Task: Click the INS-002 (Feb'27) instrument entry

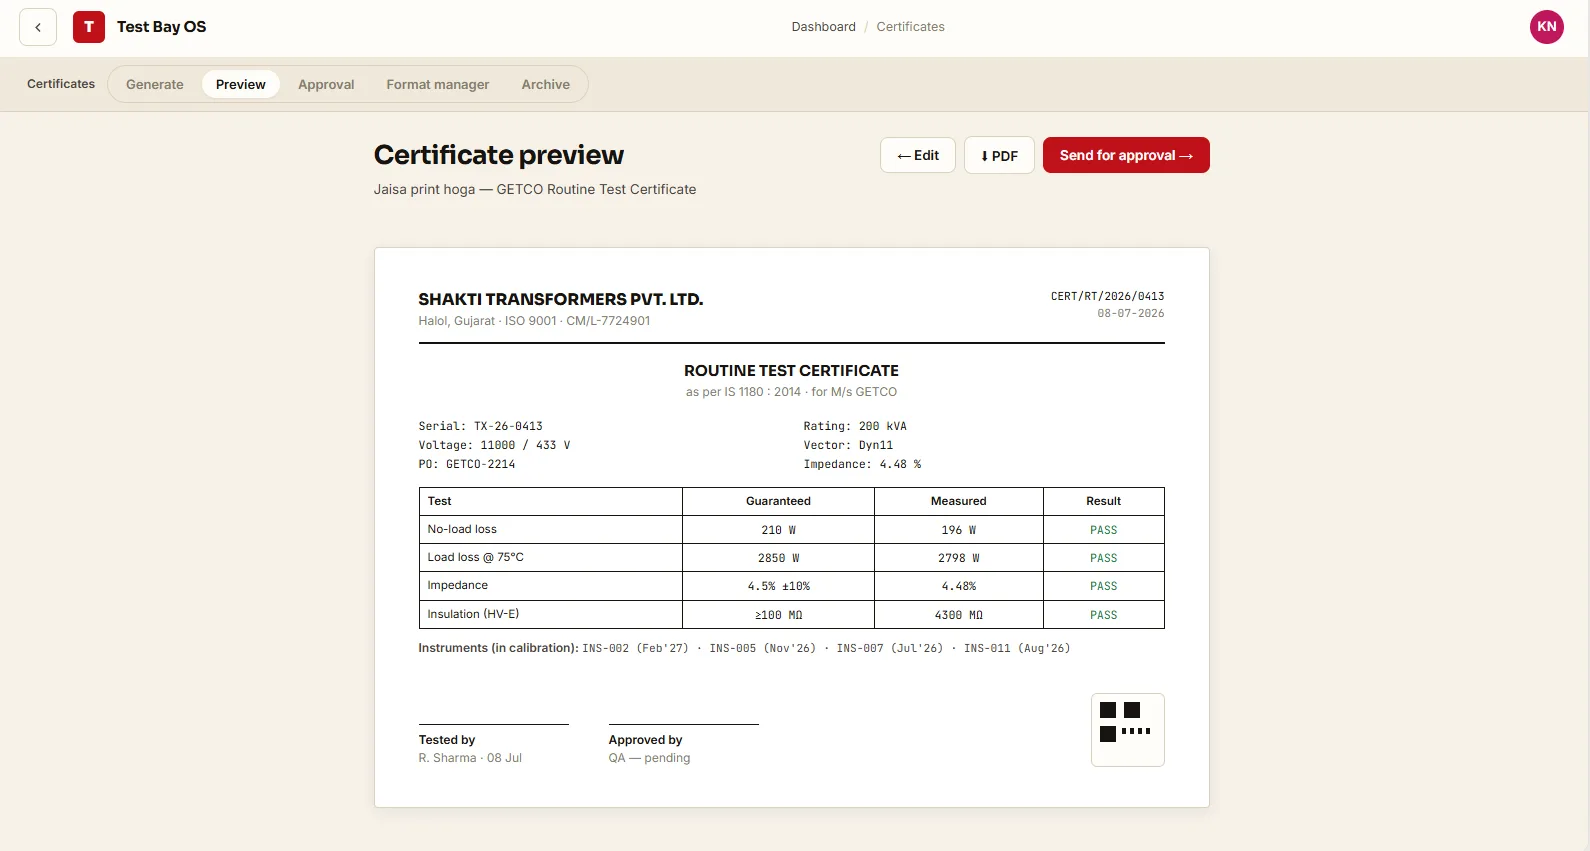Action: [x=635, y=648]
